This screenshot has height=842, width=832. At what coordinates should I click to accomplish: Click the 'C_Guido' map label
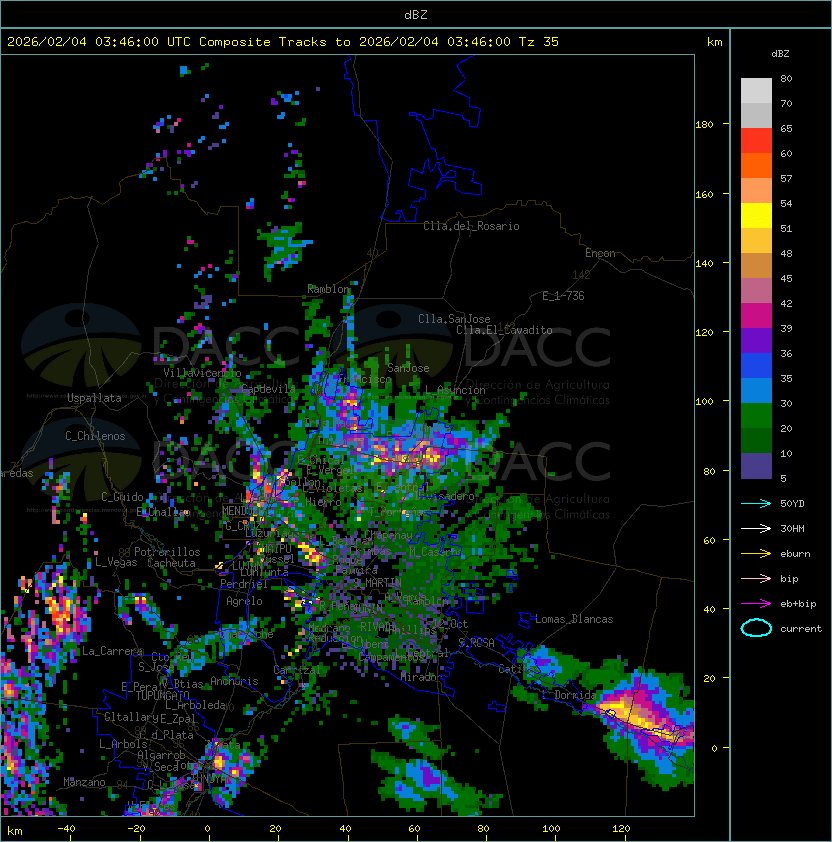pyautogui.click(x=122, y=497)
